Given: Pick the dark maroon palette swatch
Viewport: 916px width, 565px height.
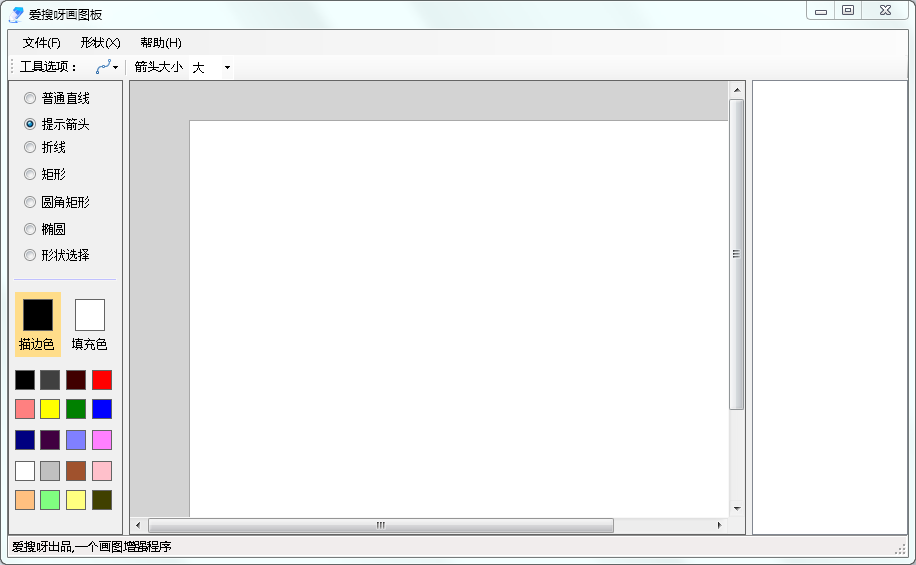Looking at the screenshot, I should [76, 380].
